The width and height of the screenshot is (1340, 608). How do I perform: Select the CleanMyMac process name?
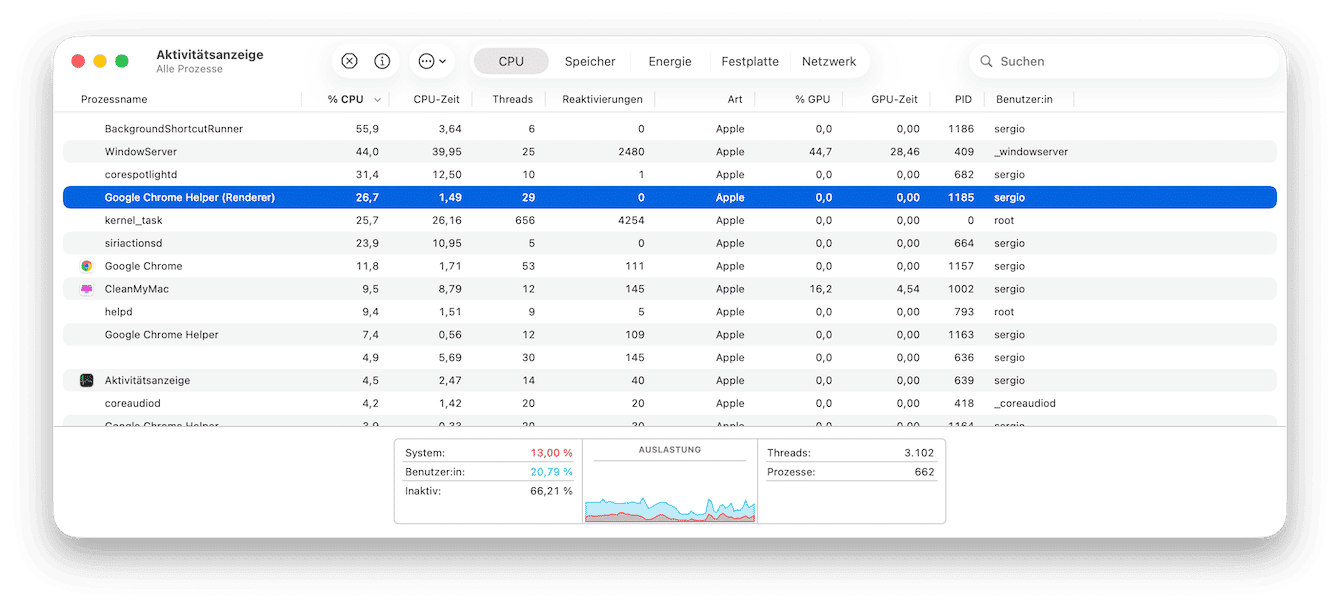(137, 289)
